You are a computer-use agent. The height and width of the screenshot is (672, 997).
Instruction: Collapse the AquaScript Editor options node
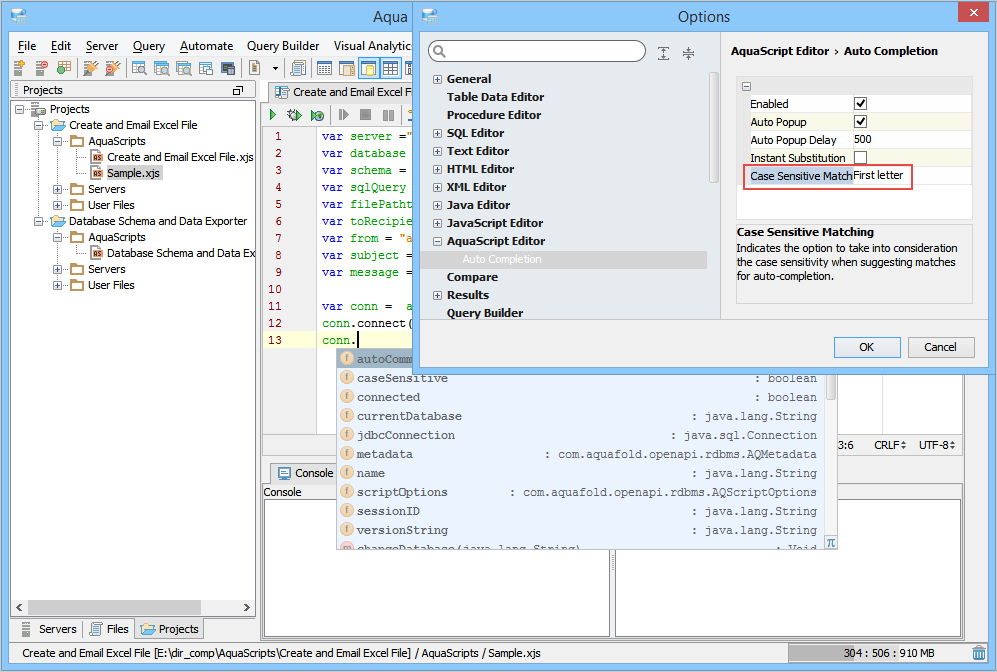point(437,242)
